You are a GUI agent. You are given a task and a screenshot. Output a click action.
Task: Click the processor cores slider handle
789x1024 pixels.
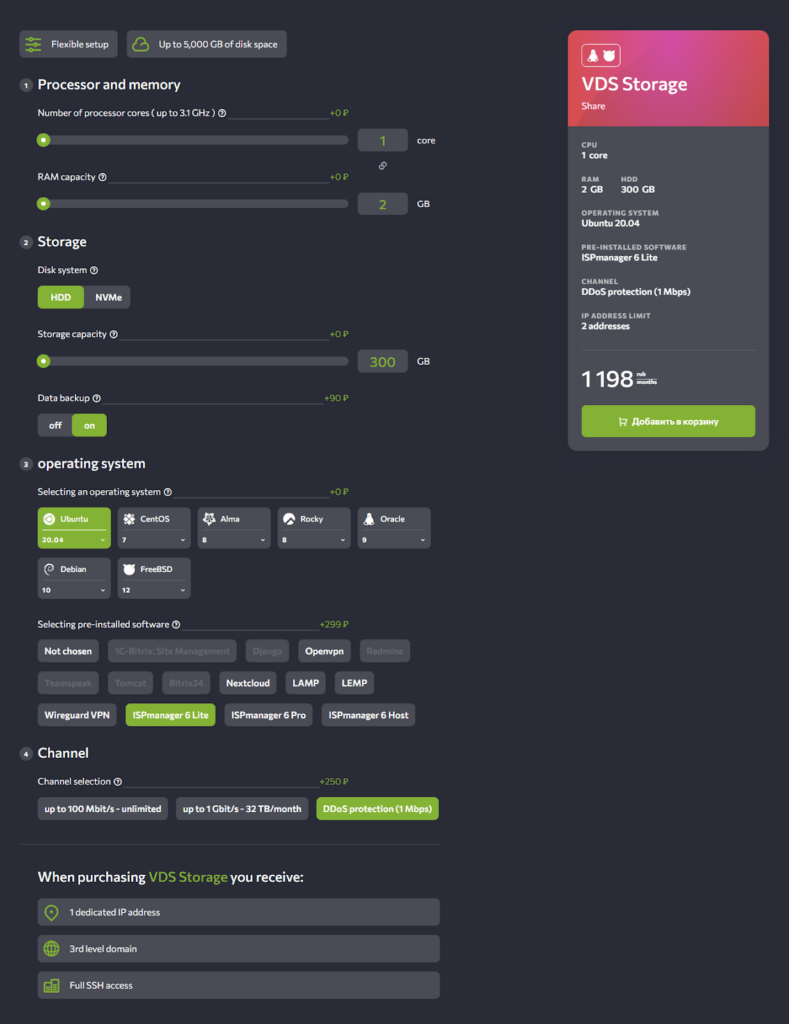(44, 140)
